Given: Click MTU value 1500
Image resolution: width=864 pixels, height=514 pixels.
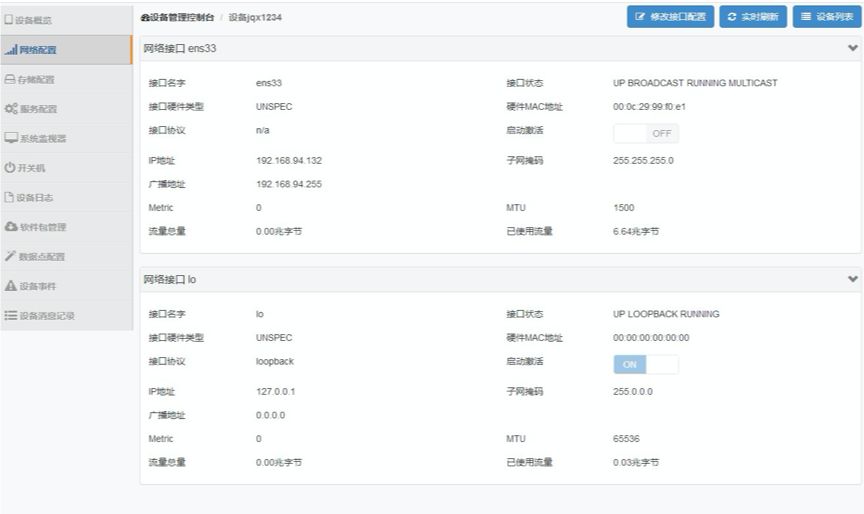Looking at the screenshot, I should [x=623, y=208].
